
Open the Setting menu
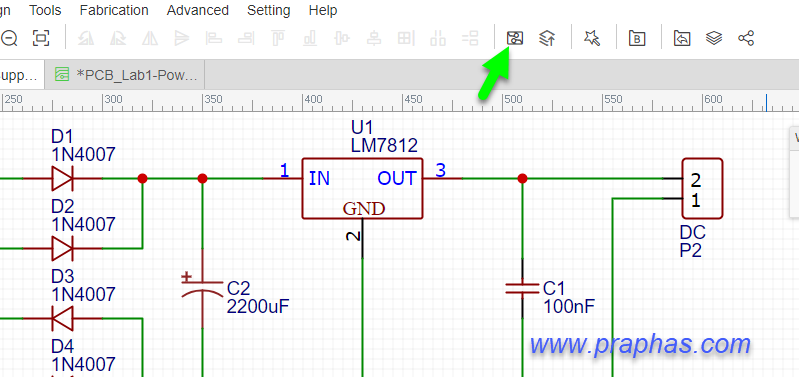[269, 10]
